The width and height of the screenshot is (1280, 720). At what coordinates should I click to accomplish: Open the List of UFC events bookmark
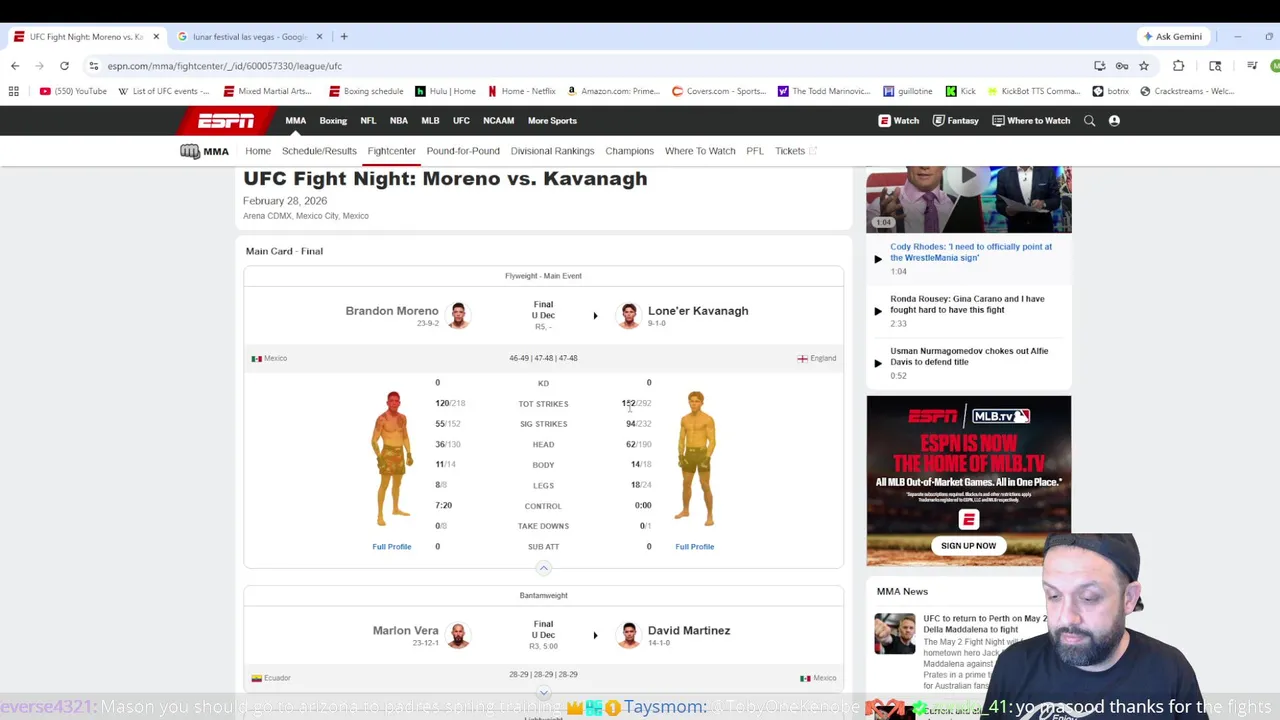164,91
